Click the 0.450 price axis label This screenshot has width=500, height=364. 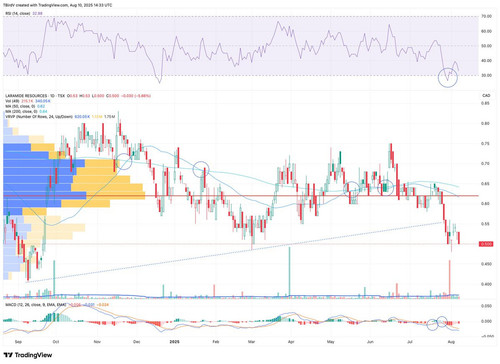tap(486, 264)
